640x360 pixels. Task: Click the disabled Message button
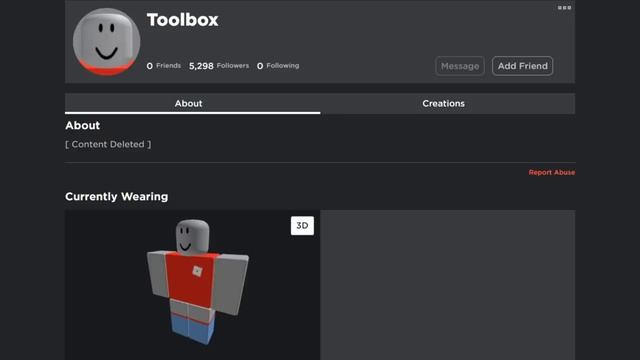[x=460, y=66]
